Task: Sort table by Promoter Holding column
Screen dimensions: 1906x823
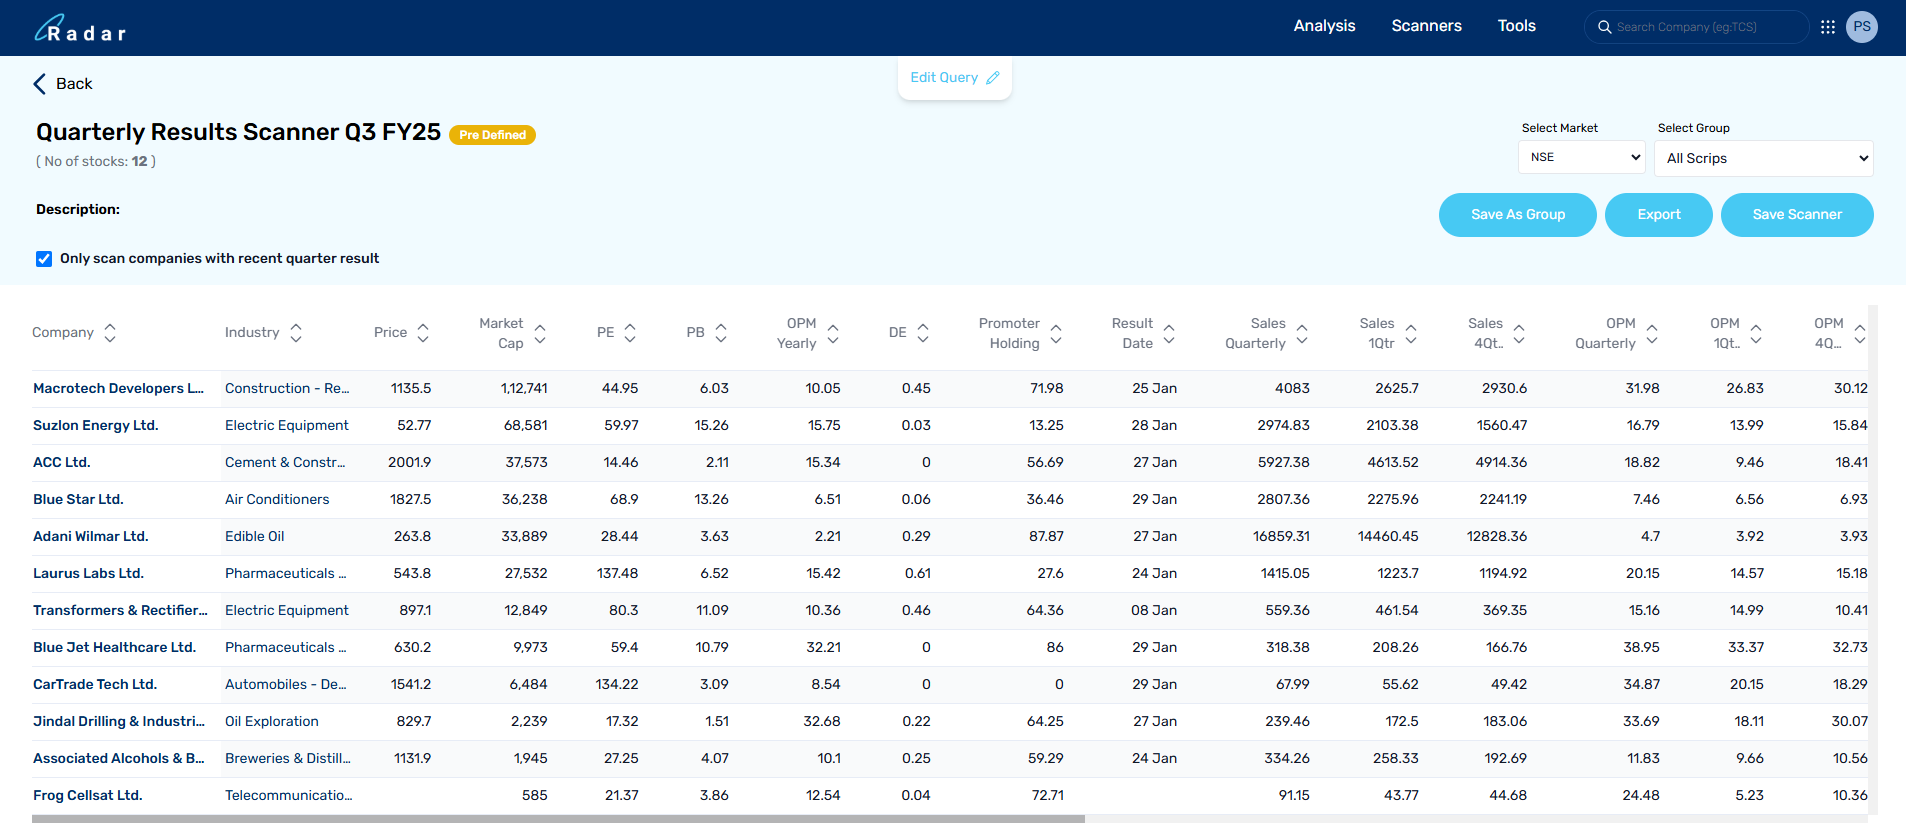Action: (x=1056, y=333)
